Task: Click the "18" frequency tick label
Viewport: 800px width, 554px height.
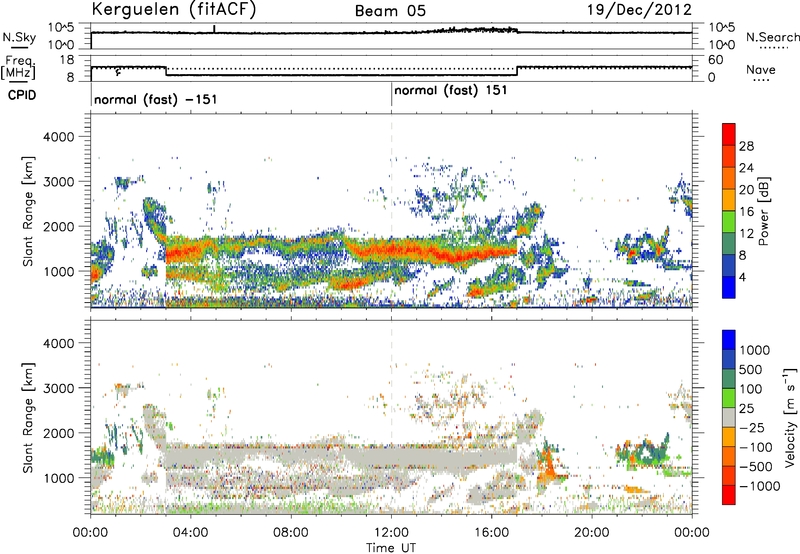Action: click(x=67, y=60)
